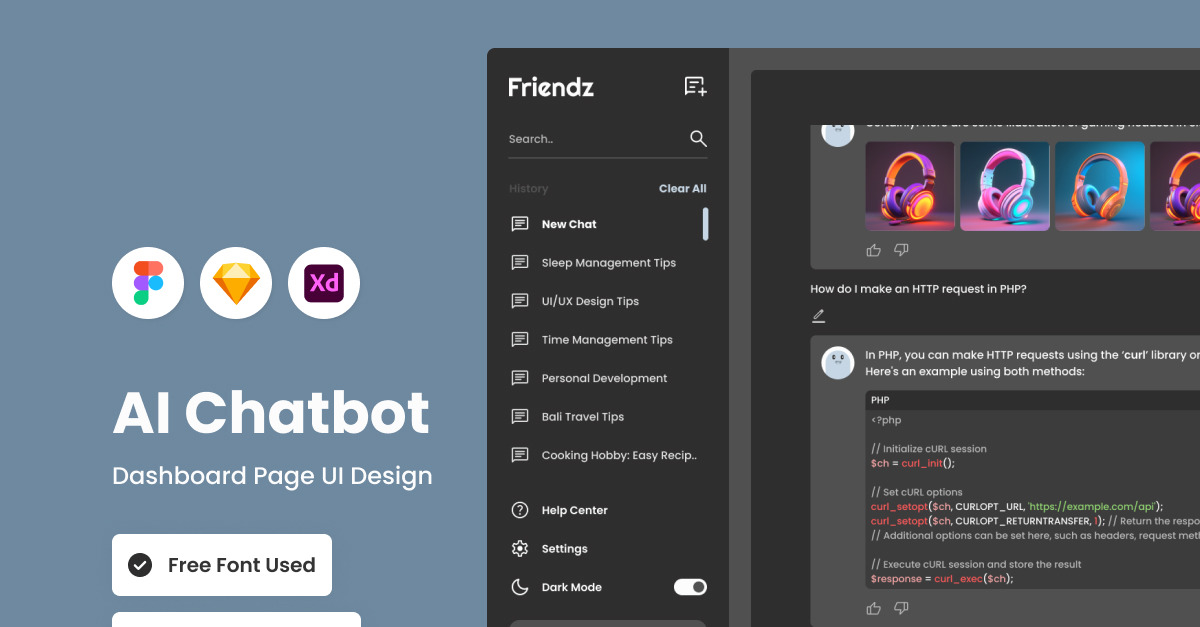Open the Help Center menu item
Viewport: 1200px width, 627px height.
tap(574, 510)
